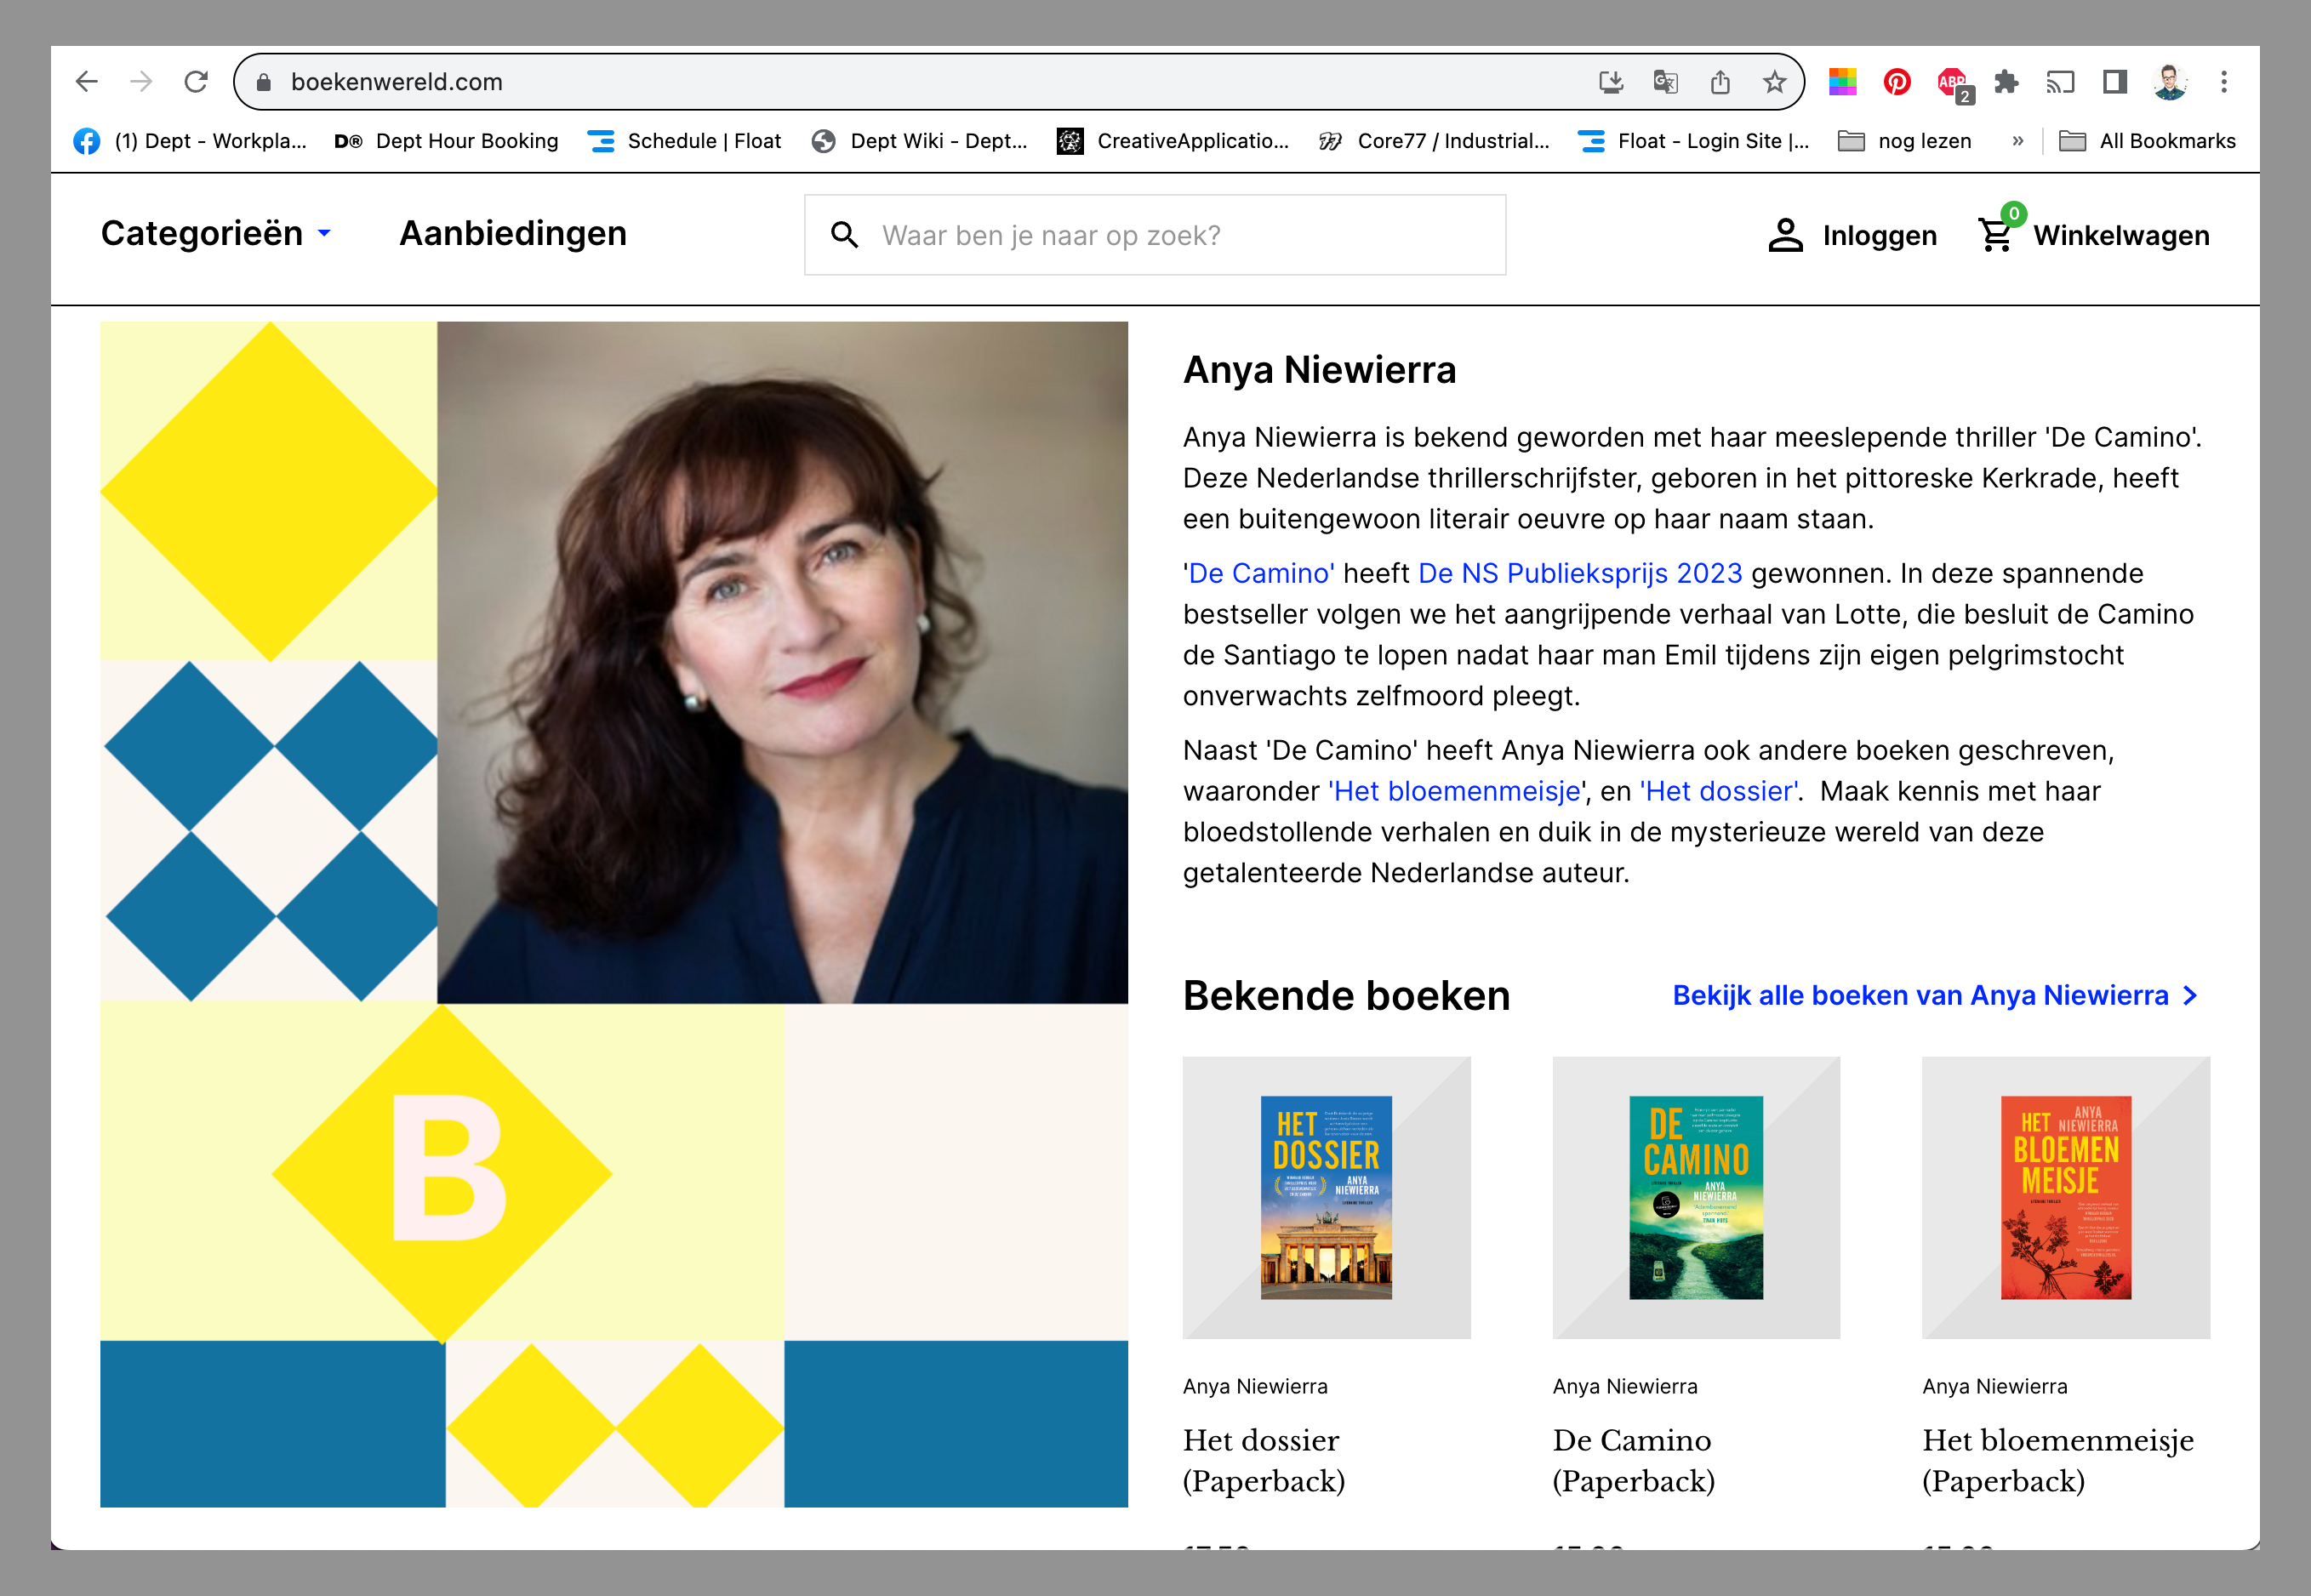Click the De Camino book cover thumbnail
Image resolution: width=2311 pixels, height=1596 pixels.
[1696, 1197]
